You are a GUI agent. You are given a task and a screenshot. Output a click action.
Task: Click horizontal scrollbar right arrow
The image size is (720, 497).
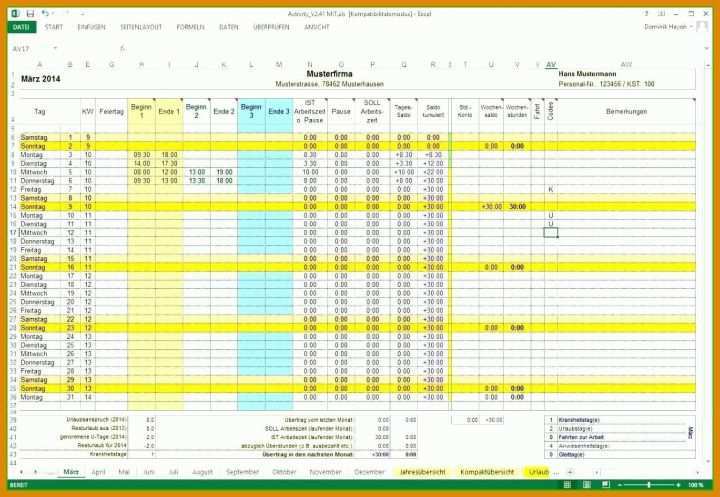[x=697, y=472]
